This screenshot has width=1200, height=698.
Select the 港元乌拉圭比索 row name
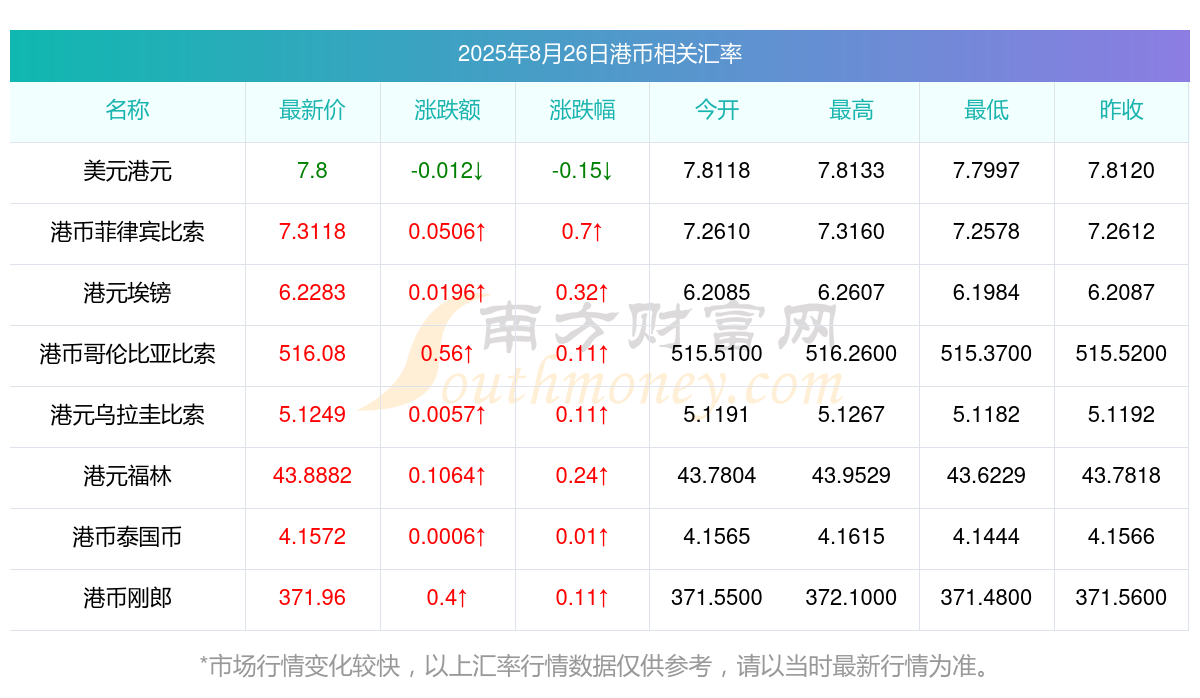pyautogui.click(x=128, y=415)
